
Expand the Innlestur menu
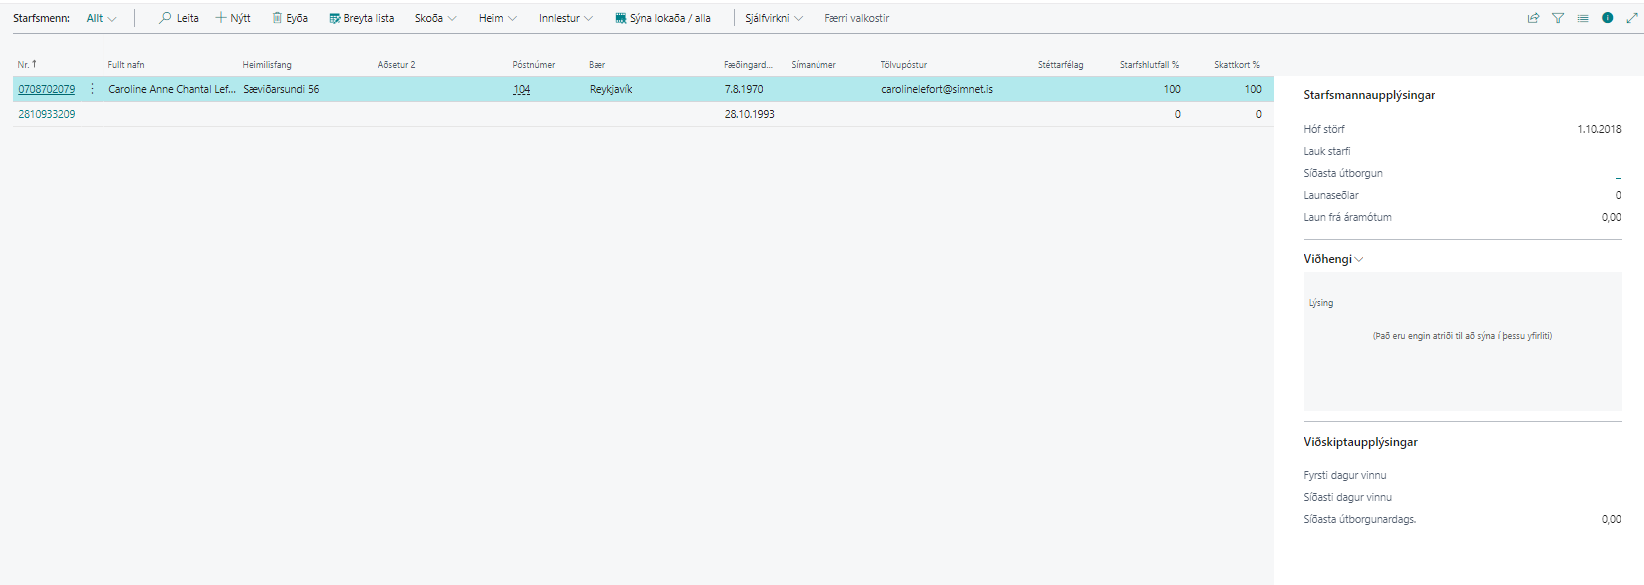coord(565,18)
